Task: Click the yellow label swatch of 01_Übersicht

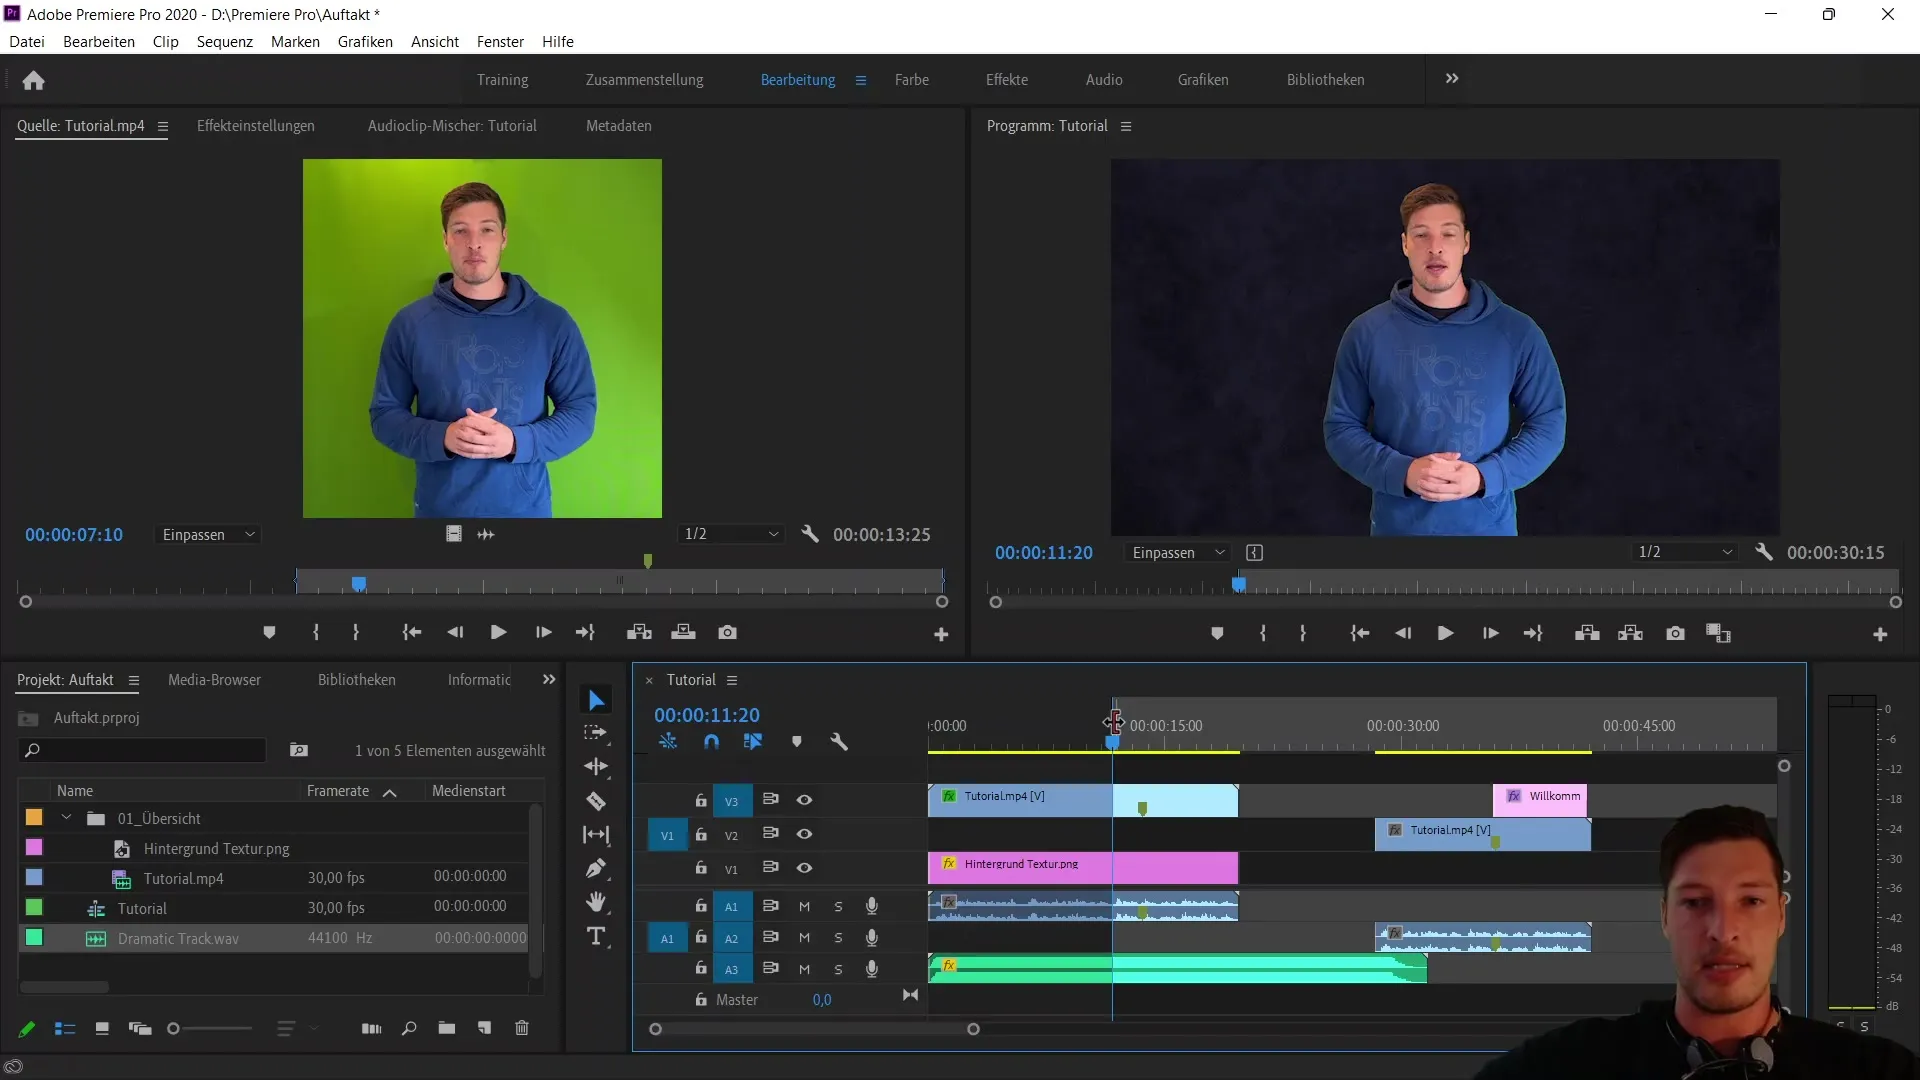Action: click(x=34, y=817)
